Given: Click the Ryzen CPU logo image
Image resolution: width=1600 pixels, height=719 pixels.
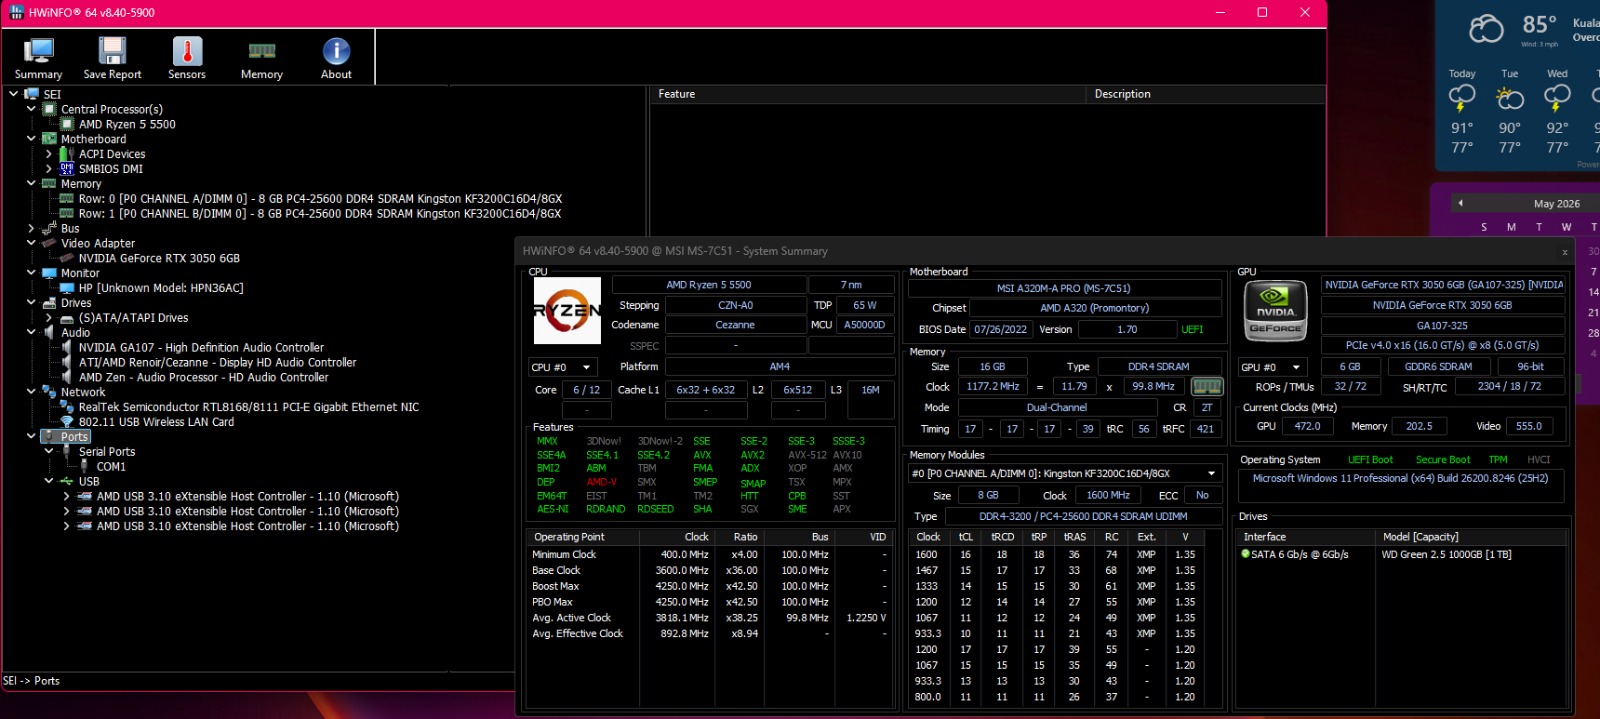Looking at the screenshot, I should point(567,310).
